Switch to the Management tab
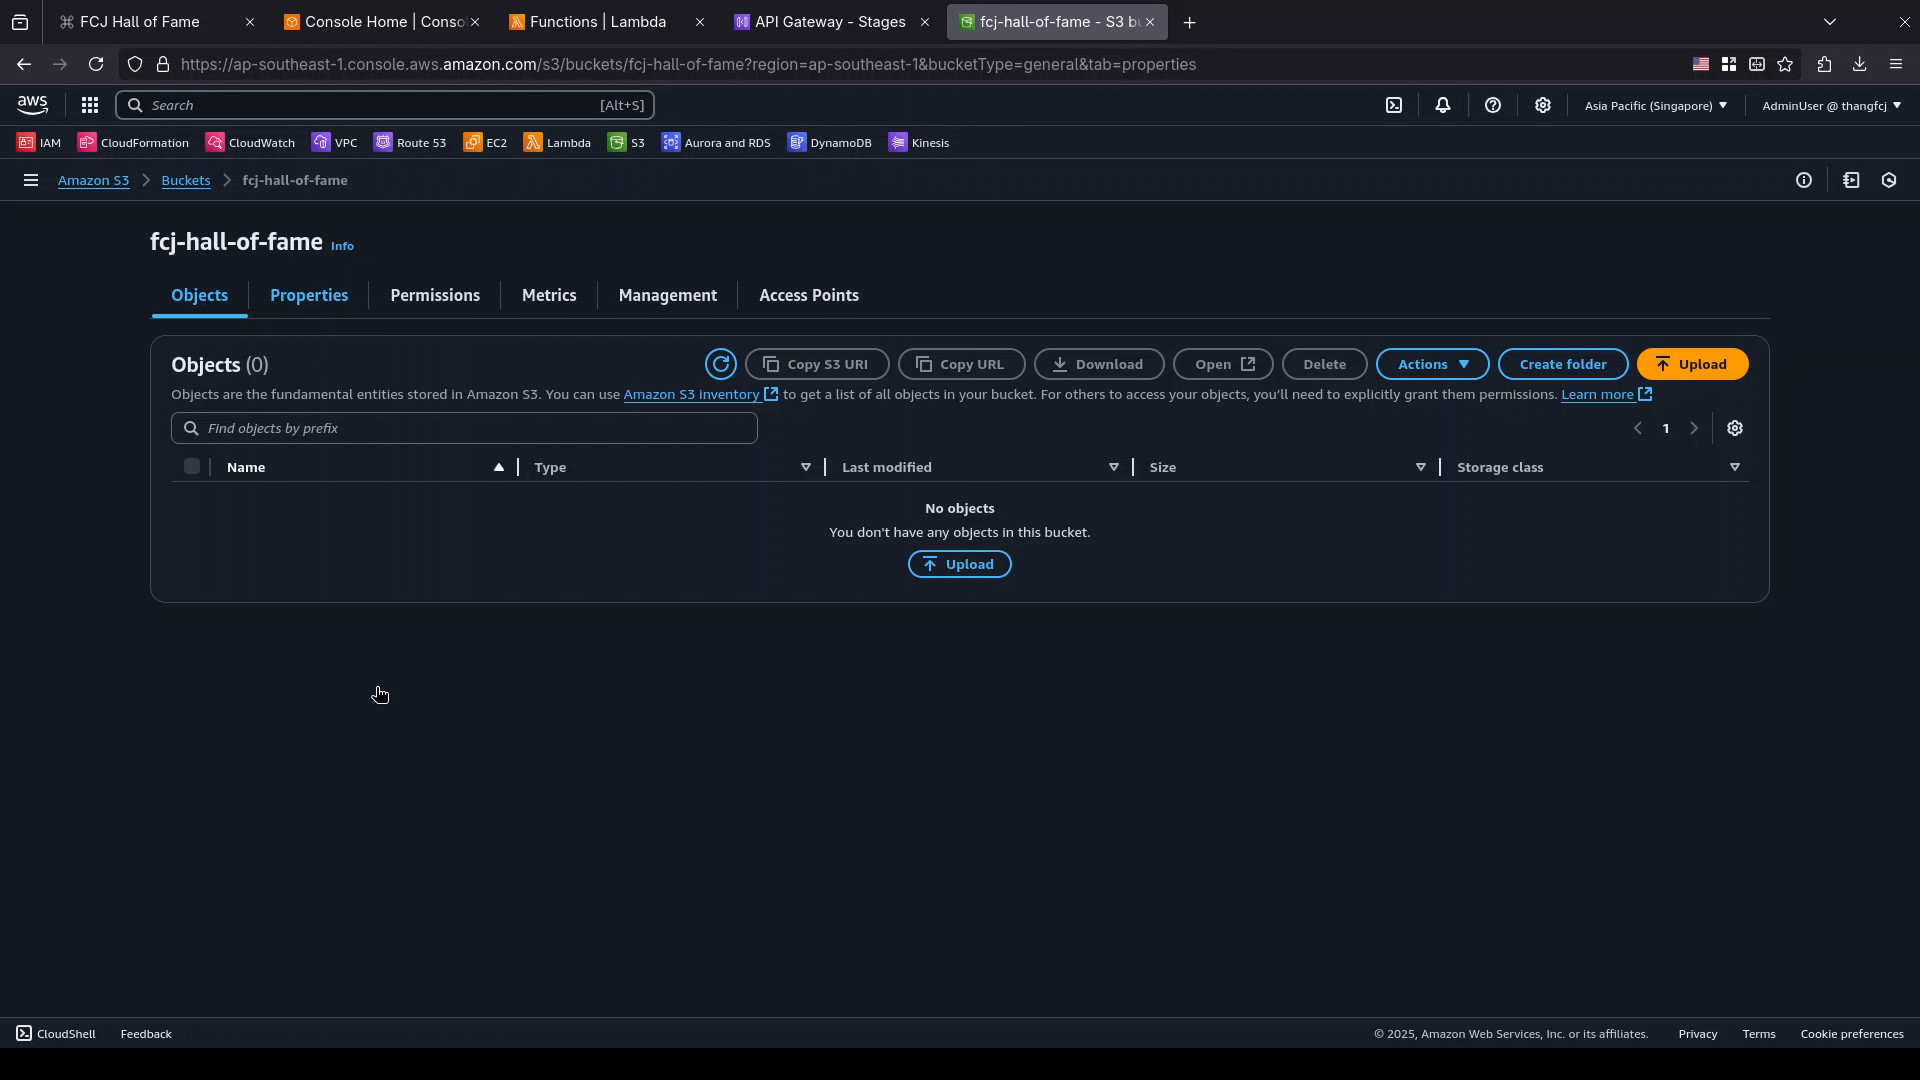 668,295
